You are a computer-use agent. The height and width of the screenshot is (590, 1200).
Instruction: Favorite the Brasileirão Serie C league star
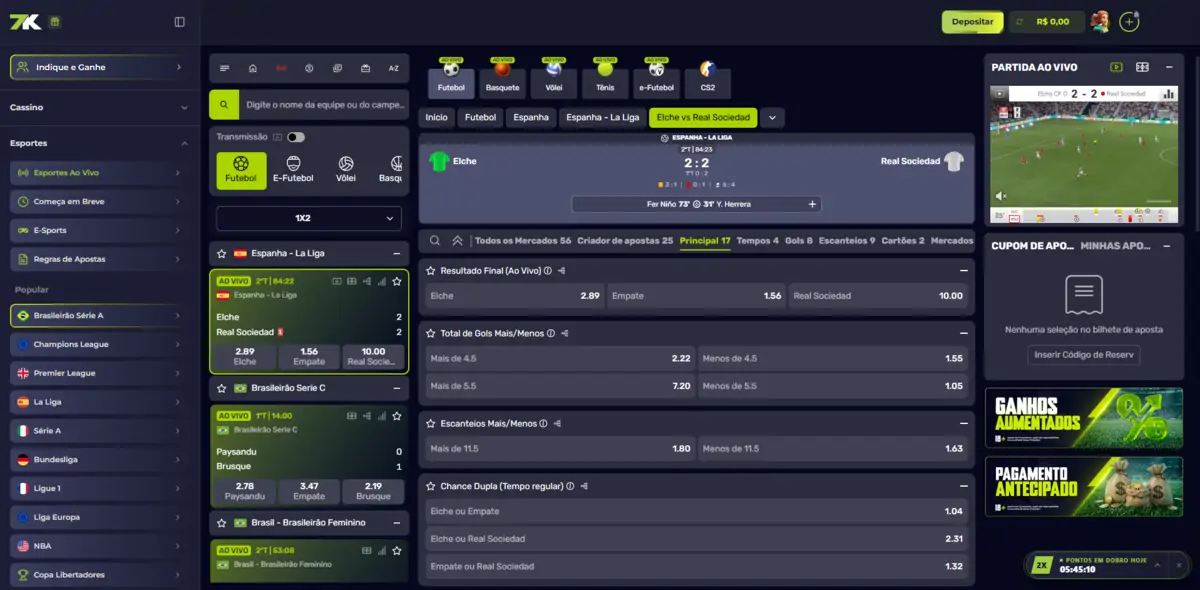tap(222, 387)
